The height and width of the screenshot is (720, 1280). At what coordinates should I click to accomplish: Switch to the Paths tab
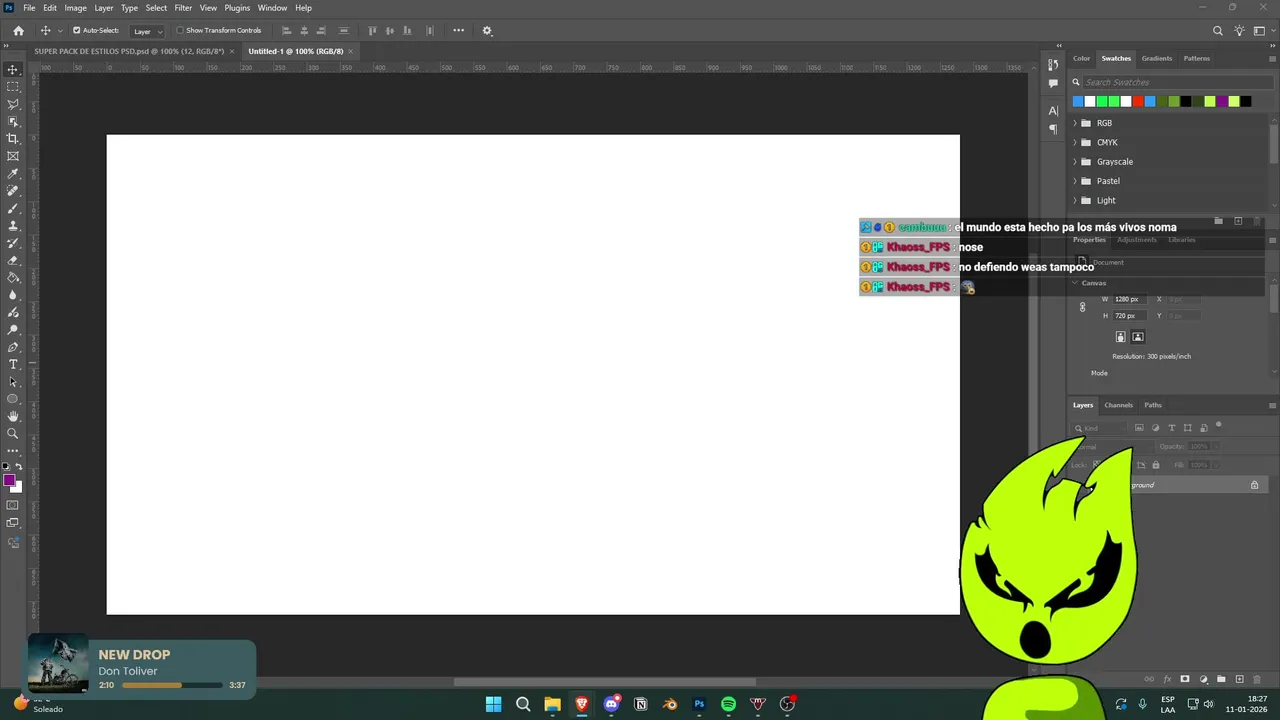click(x=1153, y=405)
